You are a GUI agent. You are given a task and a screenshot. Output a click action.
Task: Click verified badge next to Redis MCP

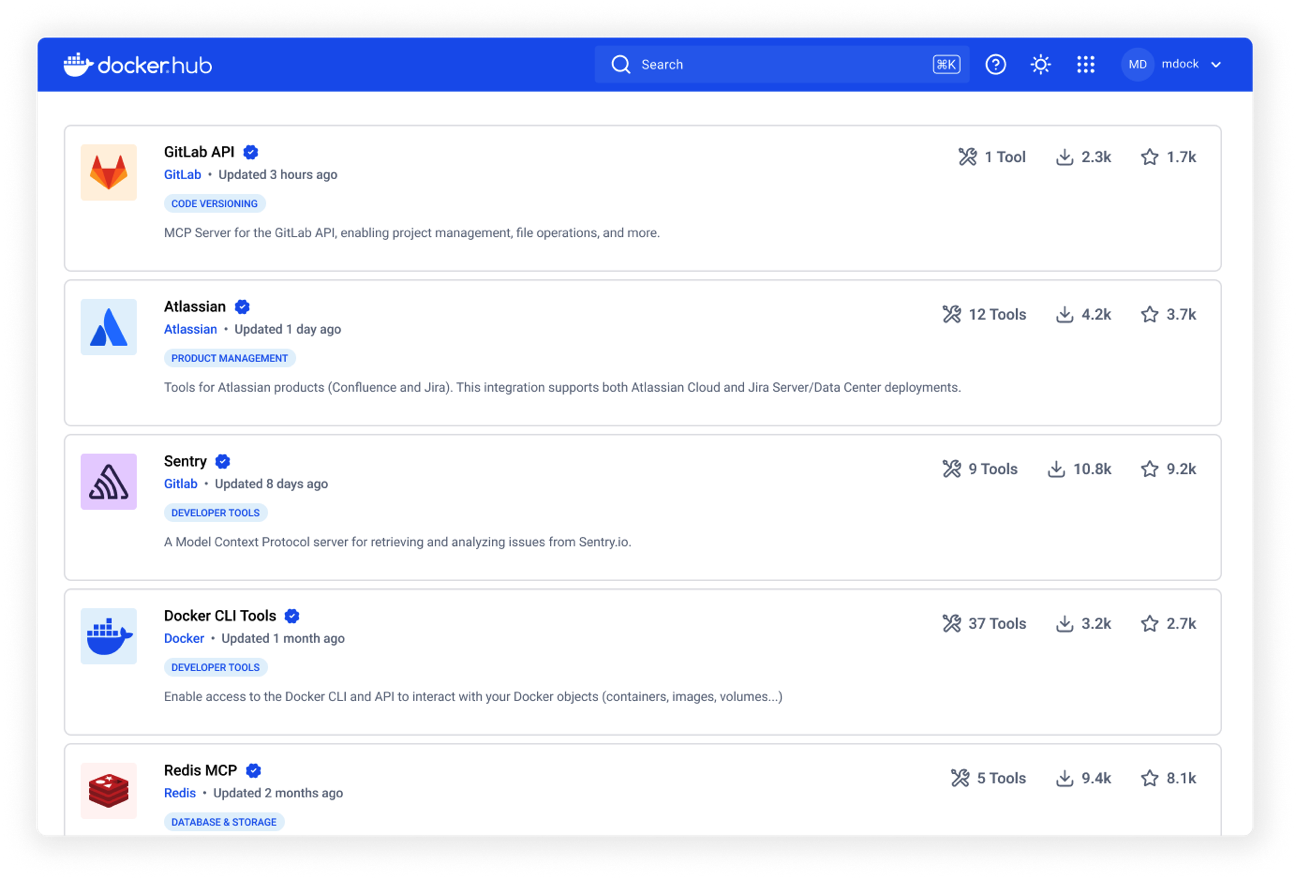point(254,771)
